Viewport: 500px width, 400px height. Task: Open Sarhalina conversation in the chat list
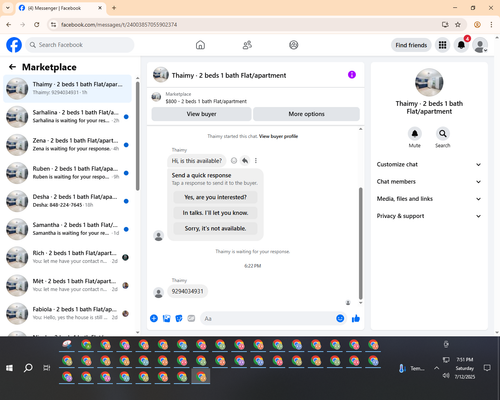68,117
